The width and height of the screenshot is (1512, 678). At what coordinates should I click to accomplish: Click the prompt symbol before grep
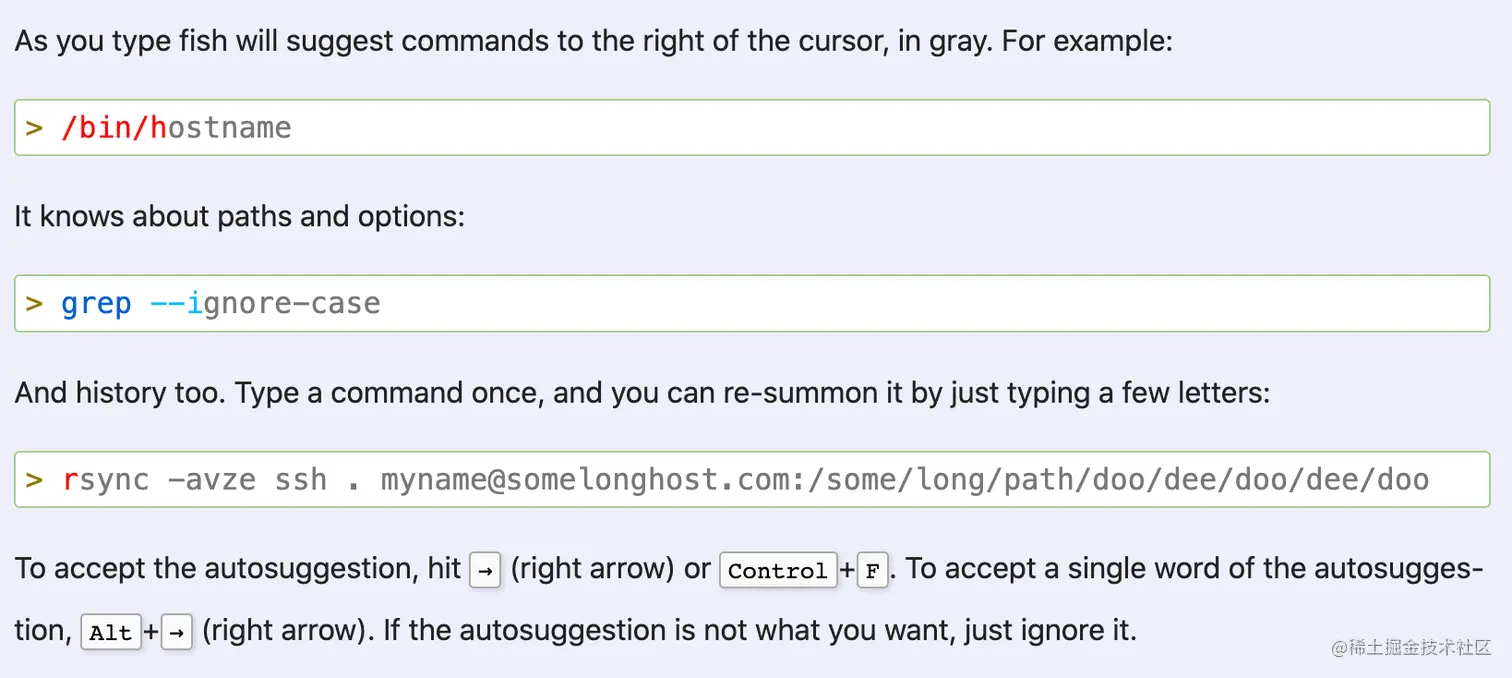pos(35,304)
